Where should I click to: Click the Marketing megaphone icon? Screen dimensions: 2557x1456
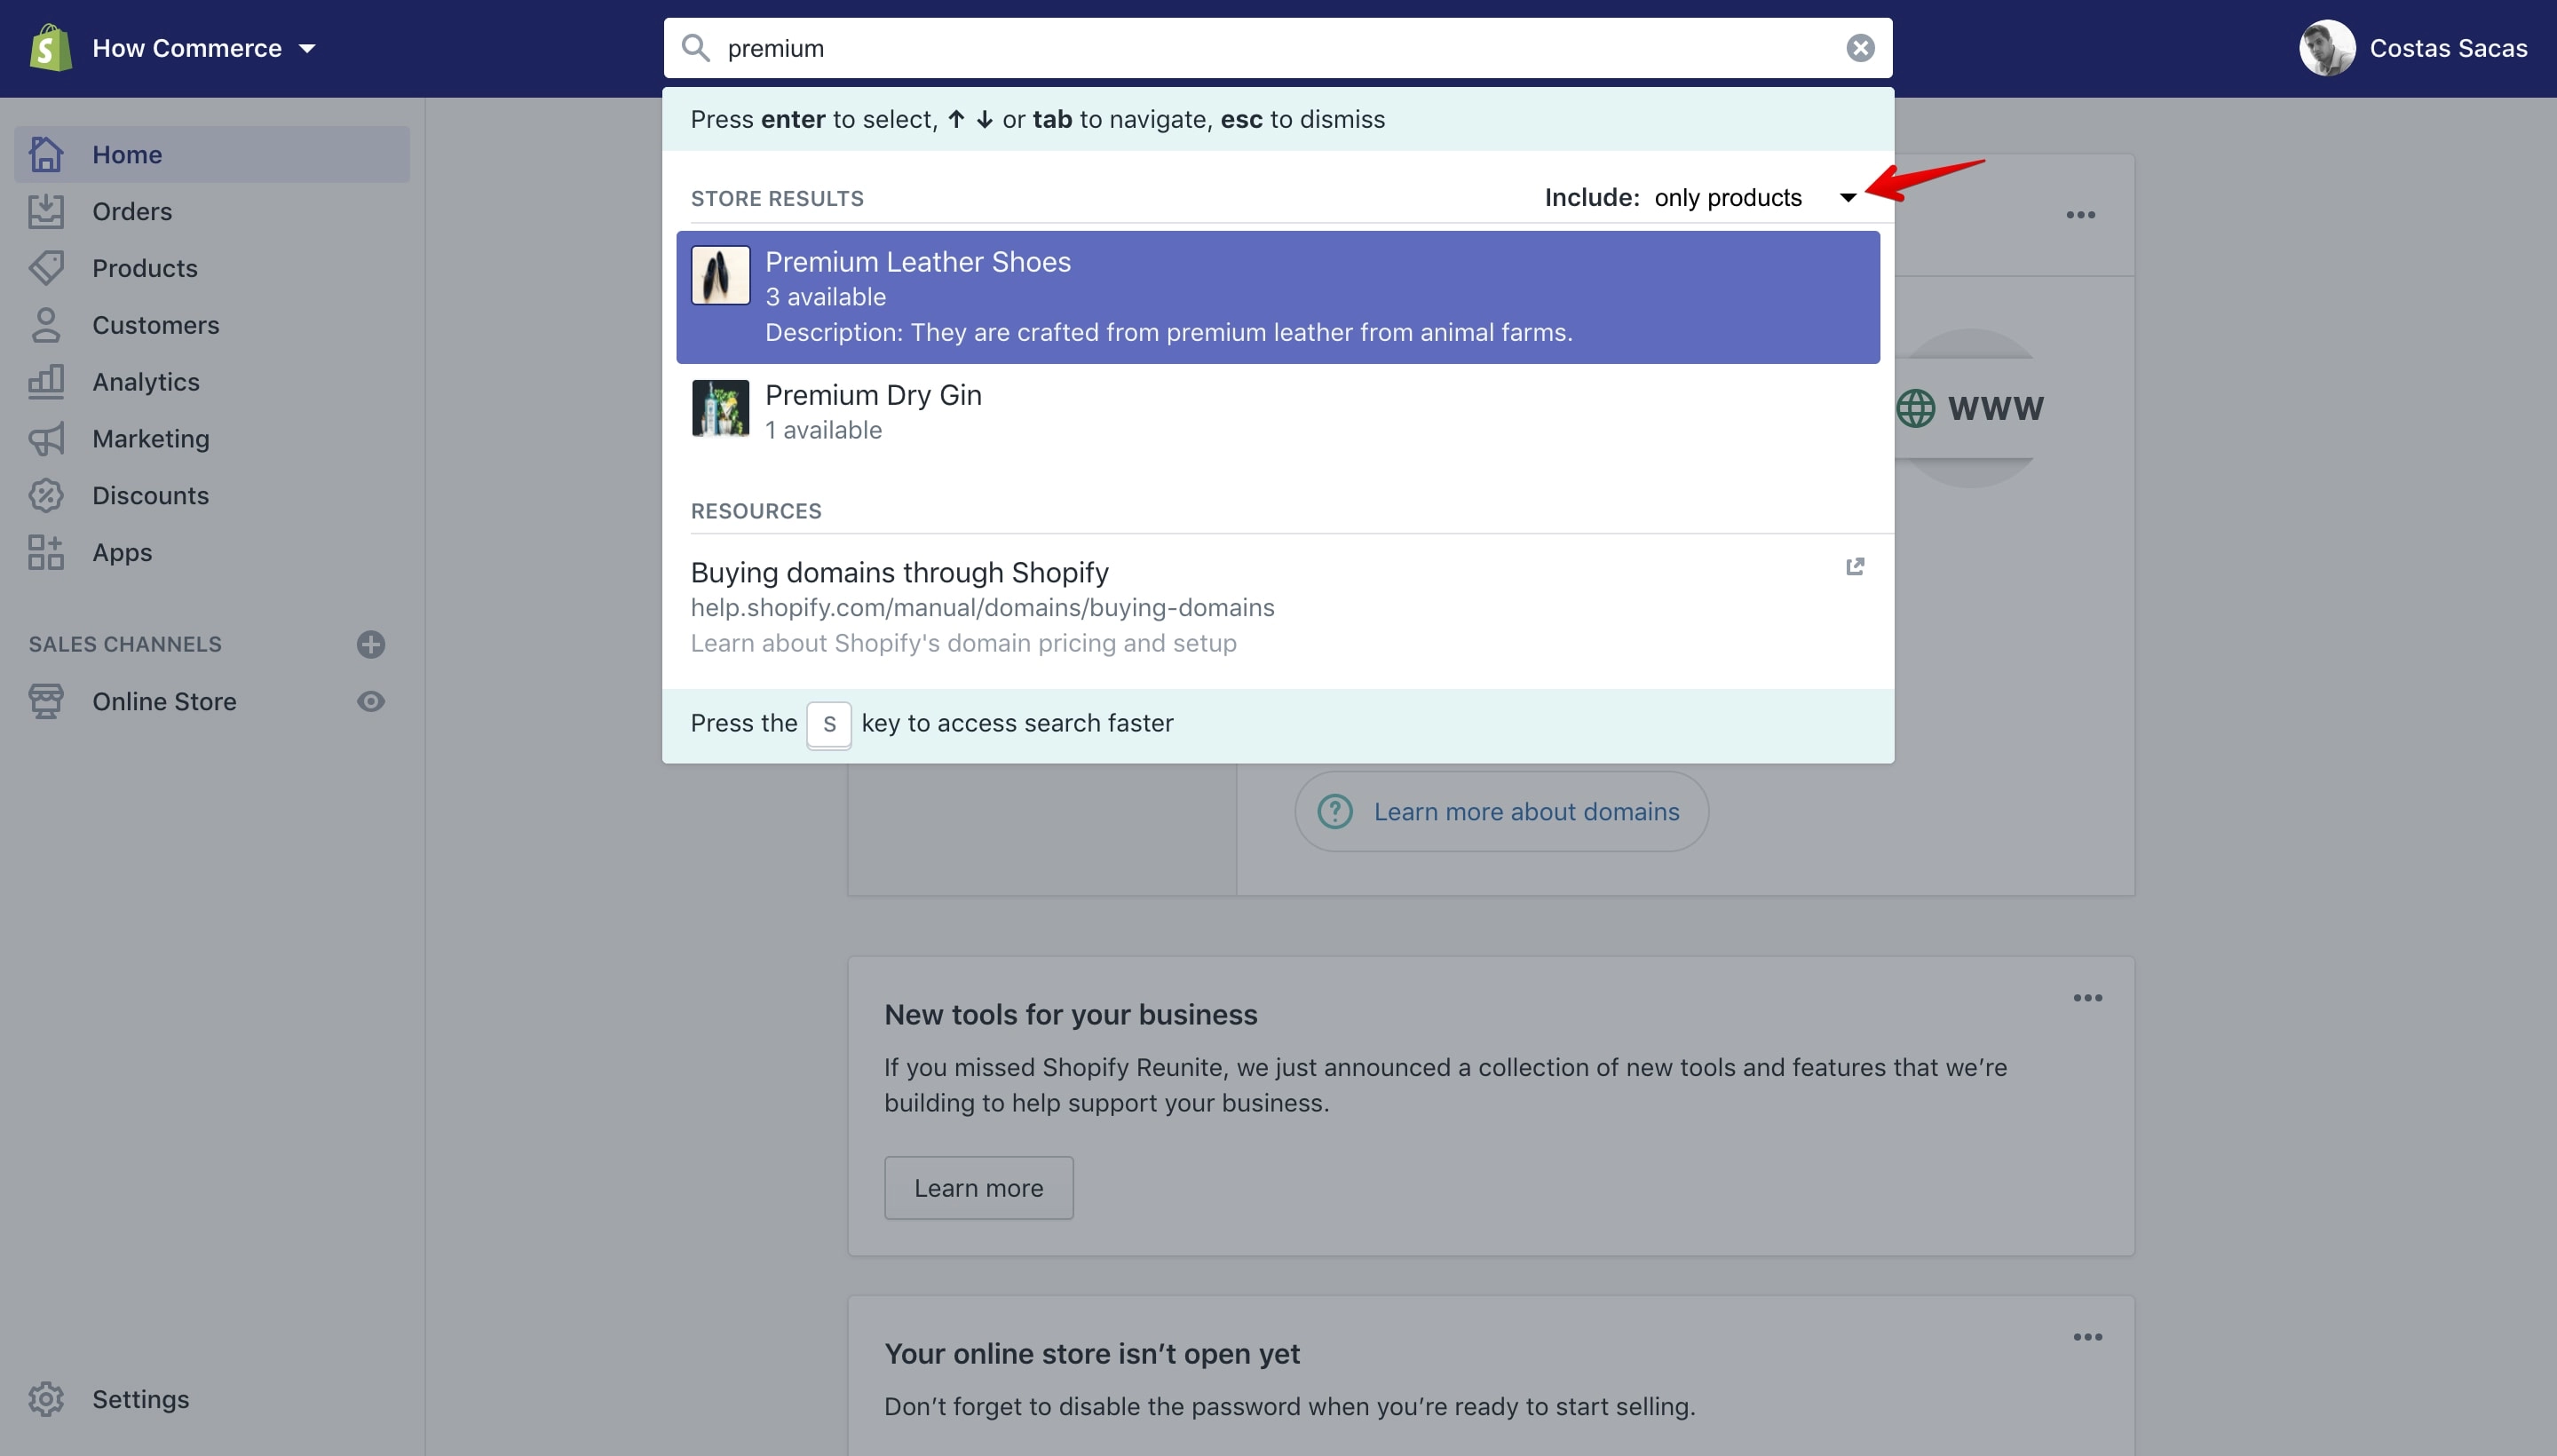point(46,439)
